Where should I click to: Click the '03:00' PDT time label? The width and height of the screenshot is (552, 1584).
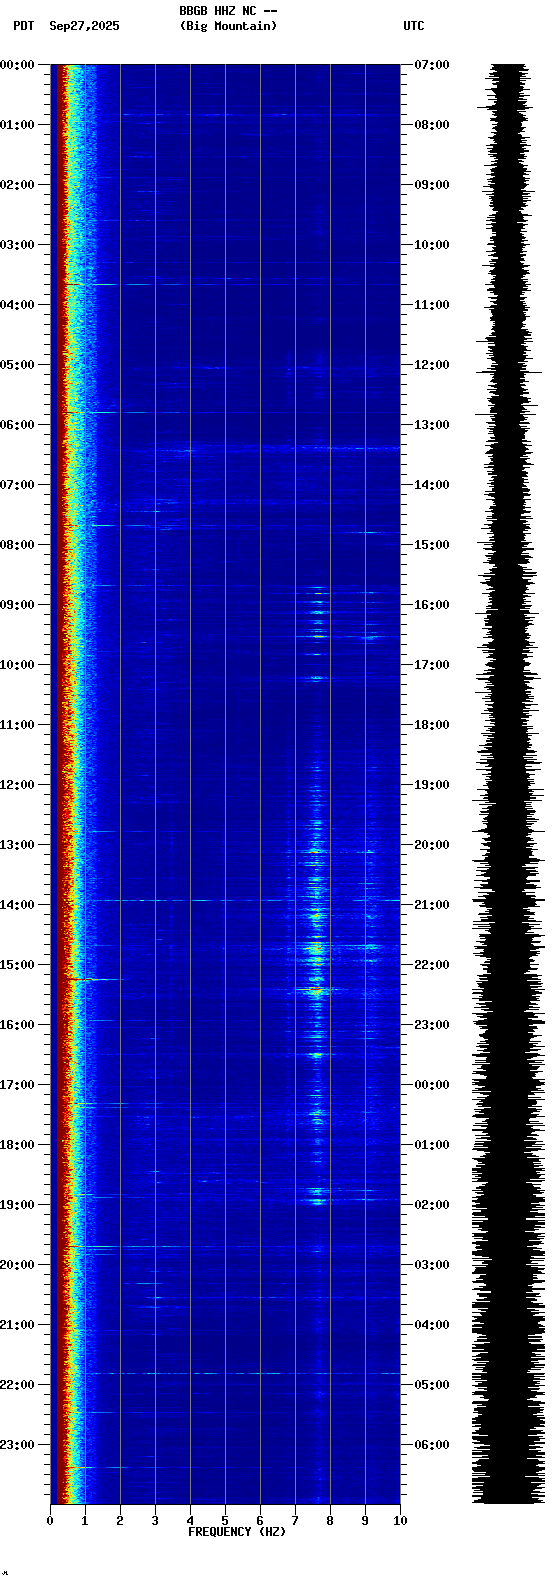(x=18, y=245)
